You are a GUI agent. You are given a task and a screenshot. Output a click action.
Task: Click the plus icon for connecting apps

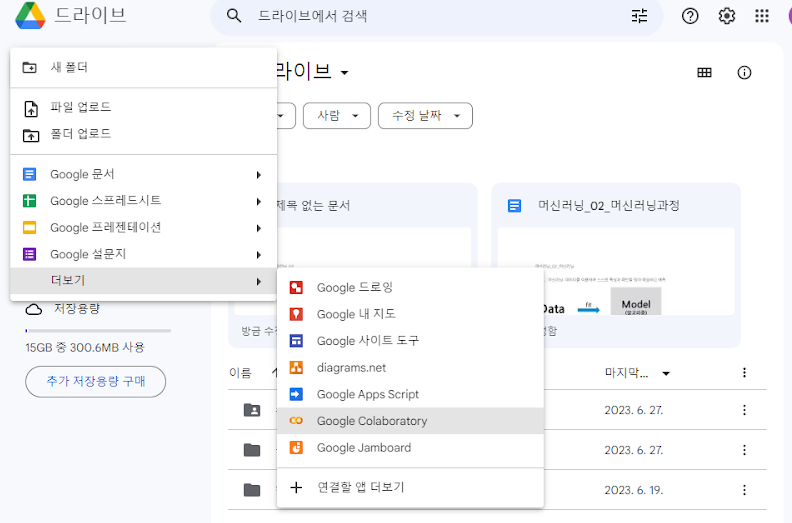coord(296,487)
